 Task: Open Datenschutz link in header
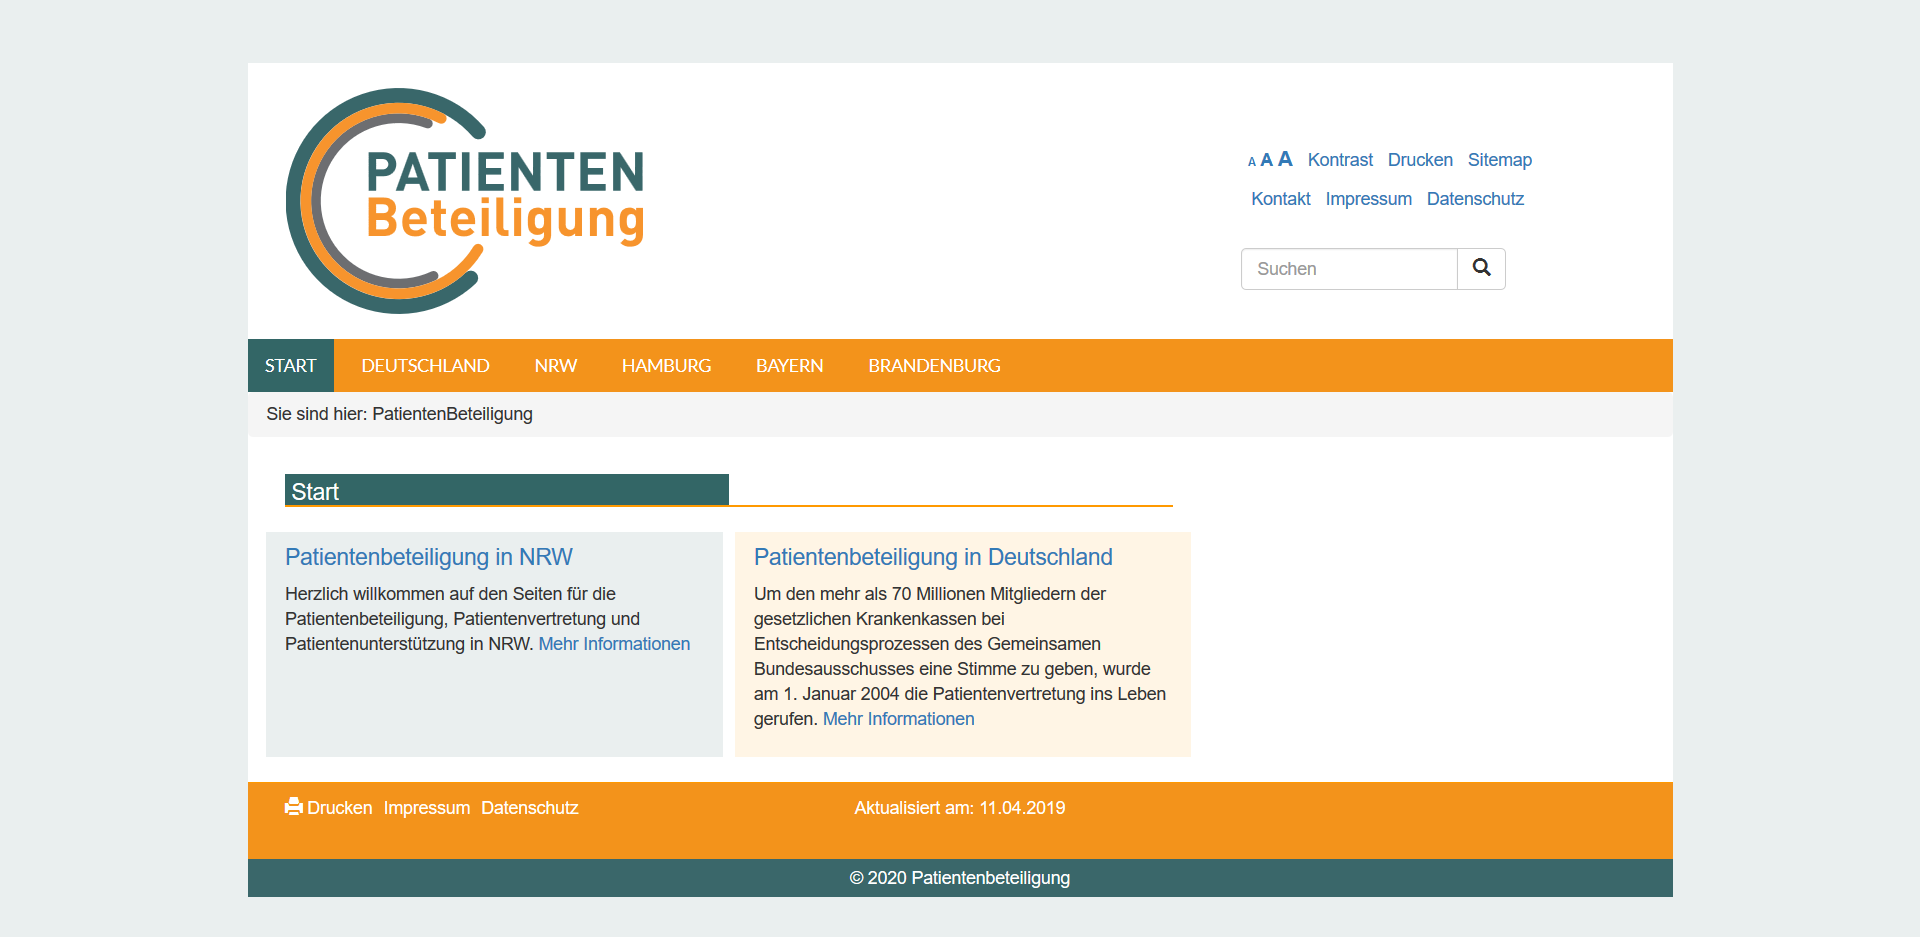1475,199
